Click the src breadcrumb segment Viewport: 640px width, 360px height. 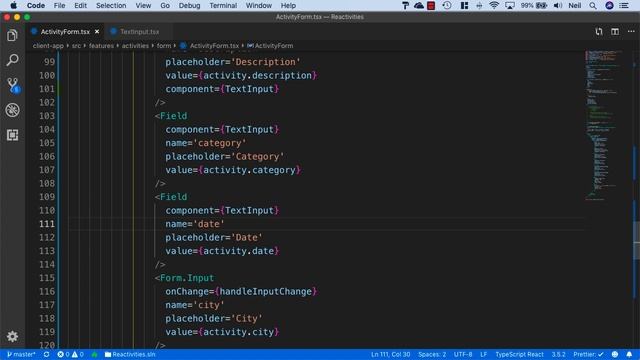tap(76, 46)
